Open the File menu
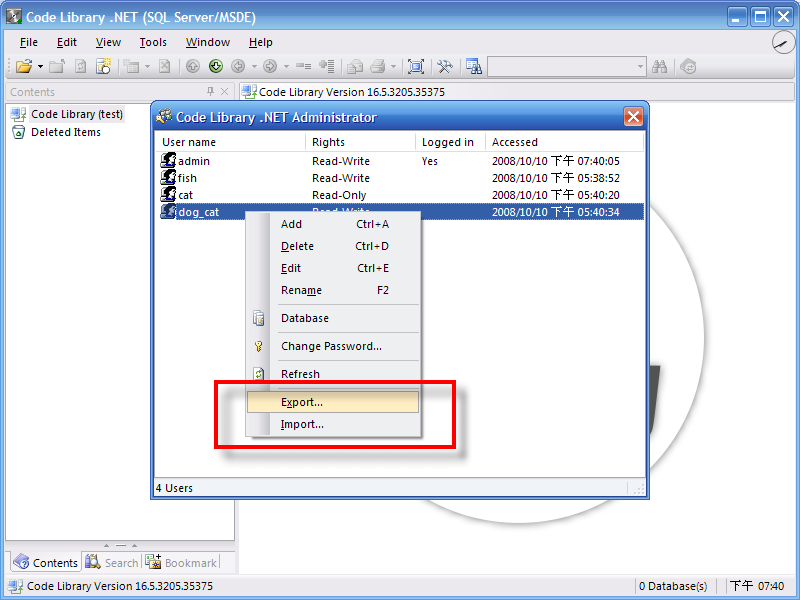This screenshot has height=600, width=800. pyautogui.click(x=29, y=42)
